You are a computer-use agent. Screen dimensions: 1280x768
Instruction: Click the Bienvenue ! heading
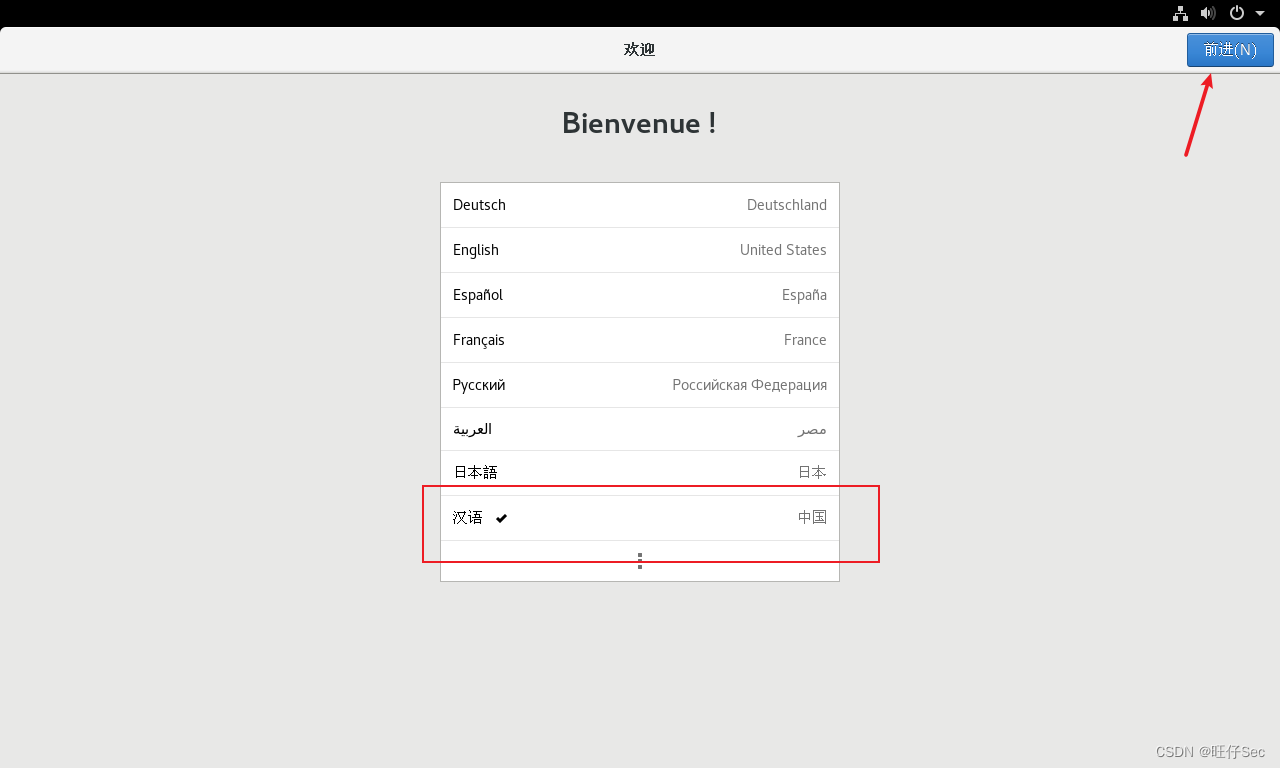[639, 123]
